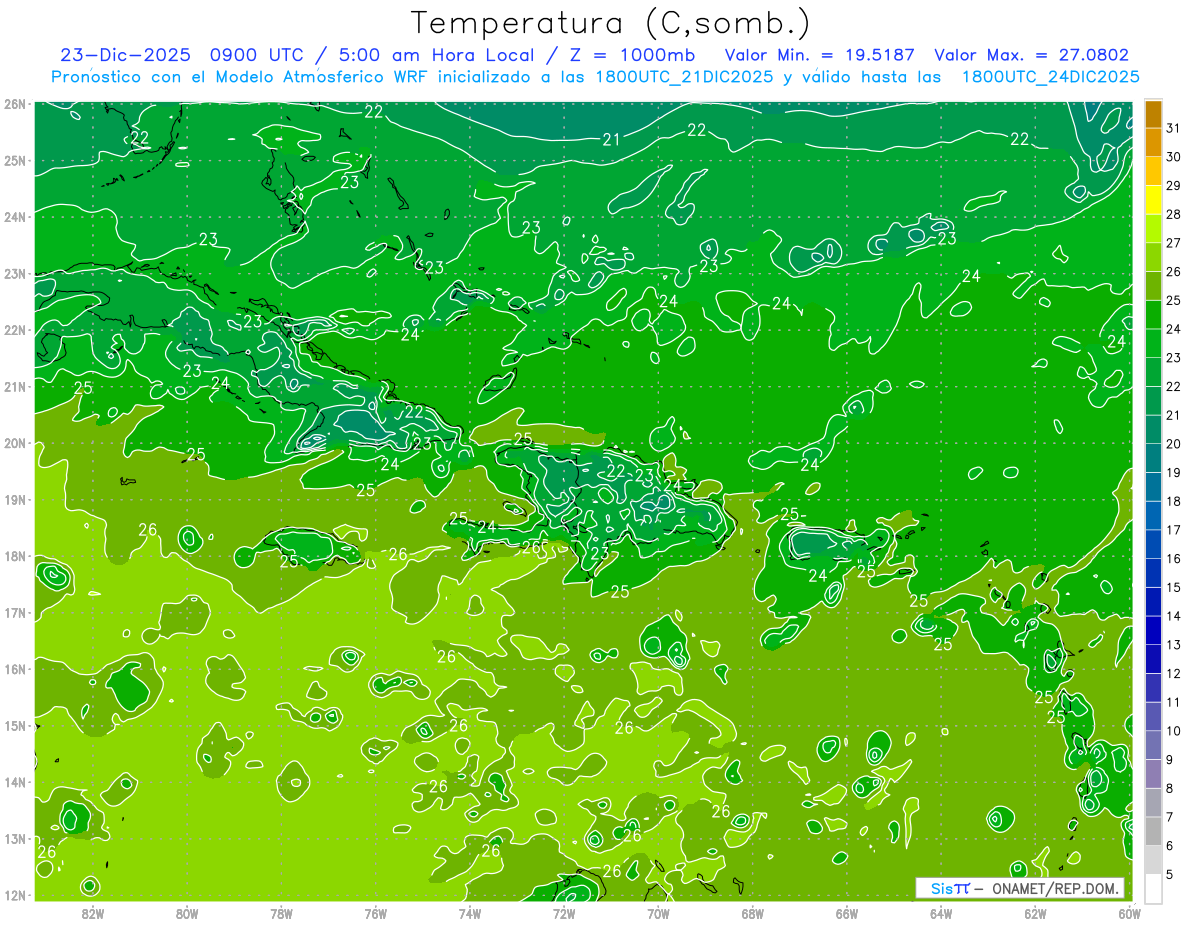Click the date "23-Dic-2025" in the header
The image size is (1200, 927).
(x=127, y=55)
